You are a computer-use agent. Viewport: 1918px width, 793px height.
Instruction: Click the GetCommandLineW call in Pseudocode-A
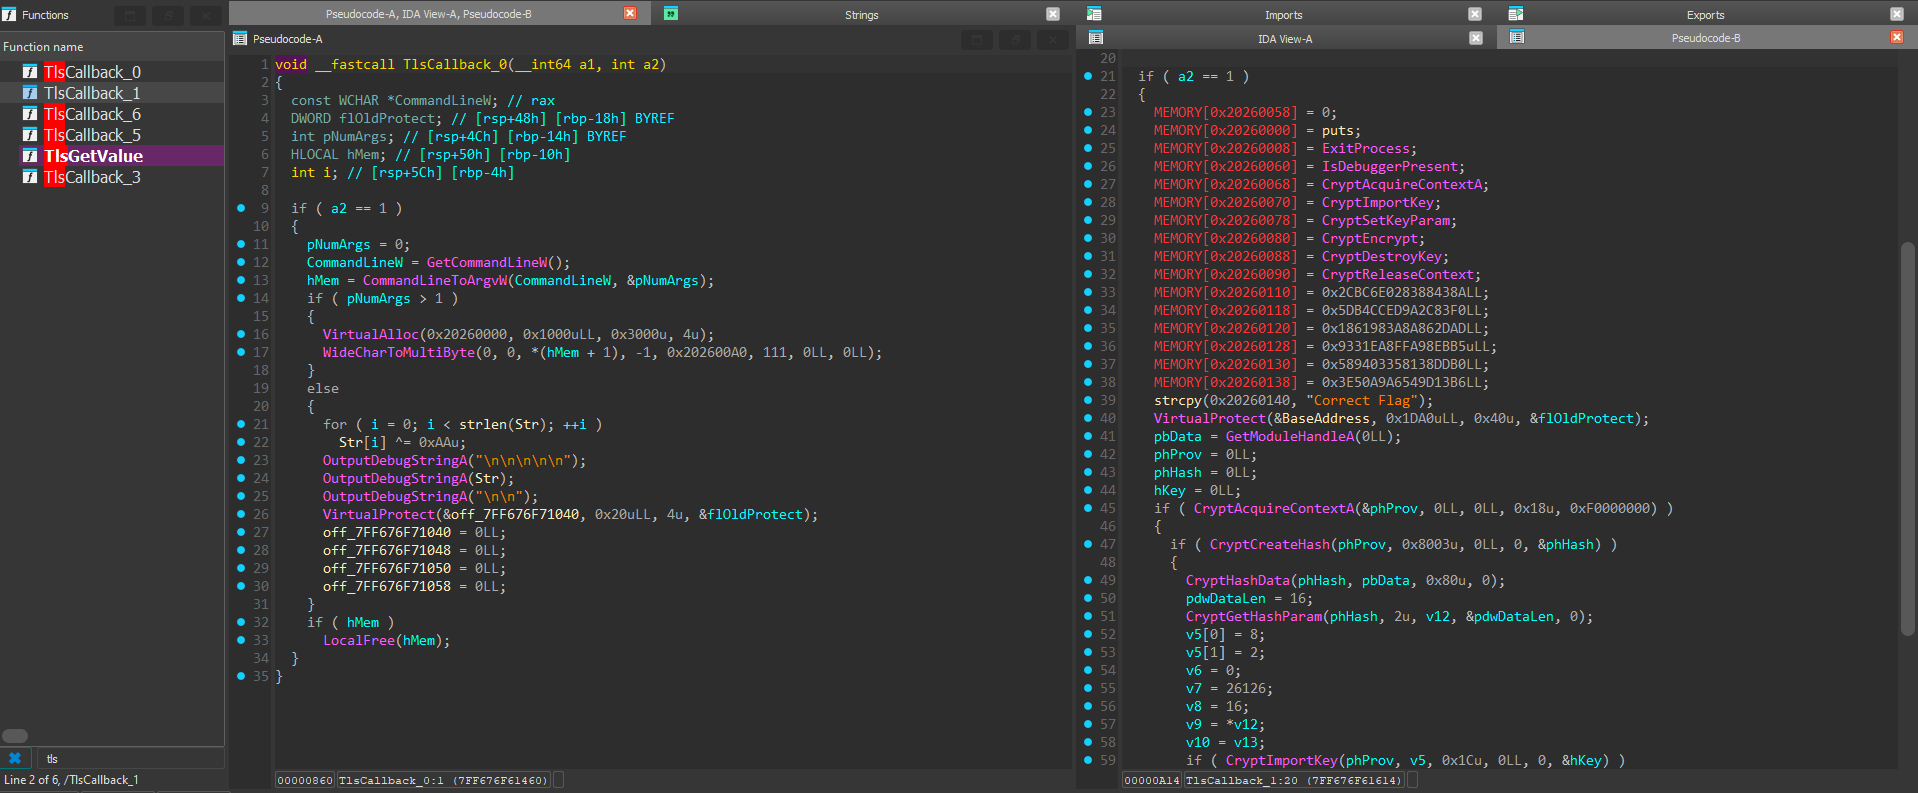(x=487, y=262)
